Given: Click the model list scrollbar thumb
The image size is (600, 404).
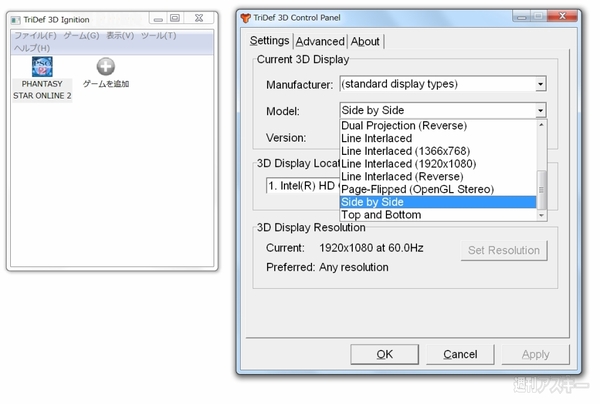Looking at the screenshot, I should [541, 190].
